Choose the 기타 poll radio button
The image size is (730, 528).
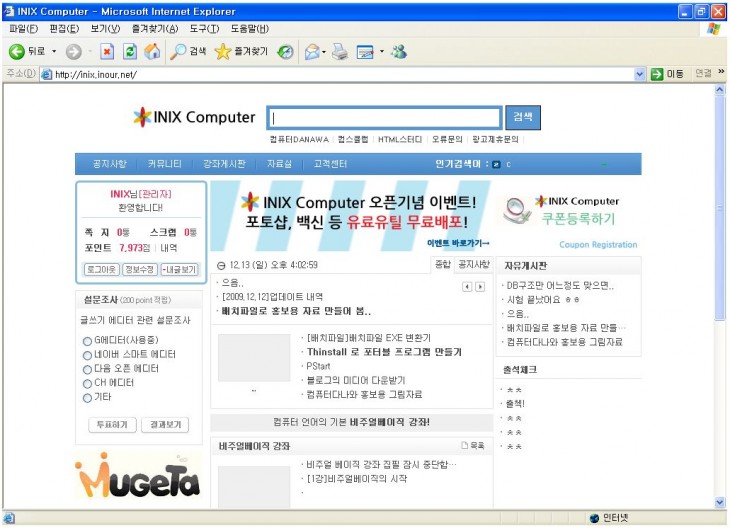(x=87, y=397)
